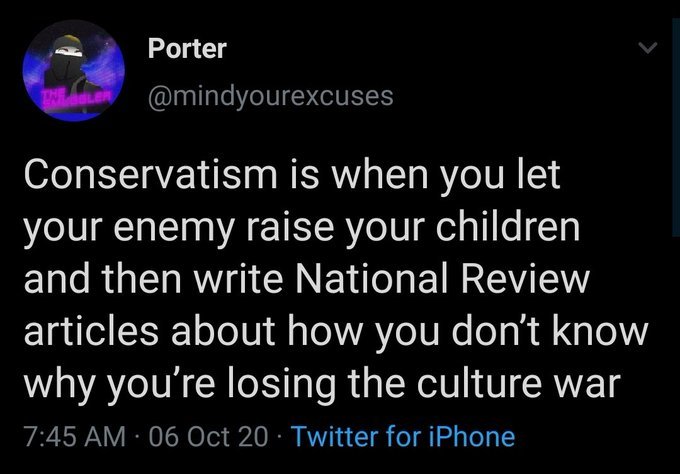Expand the tweet options chevron
680x474 pixels.
click(x=648, y=47)
